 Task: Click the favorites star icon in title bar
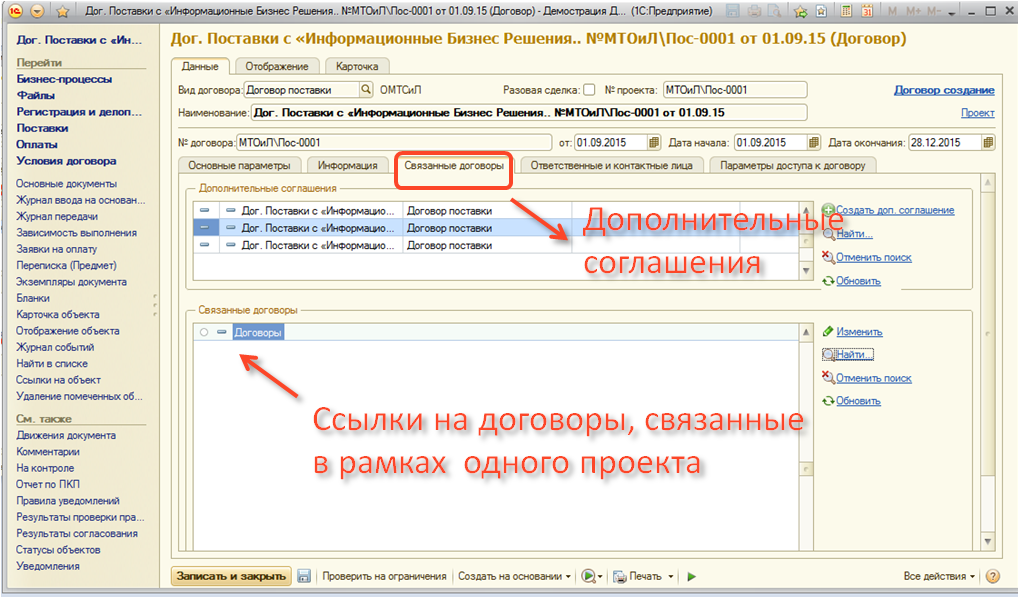point(798,11)
